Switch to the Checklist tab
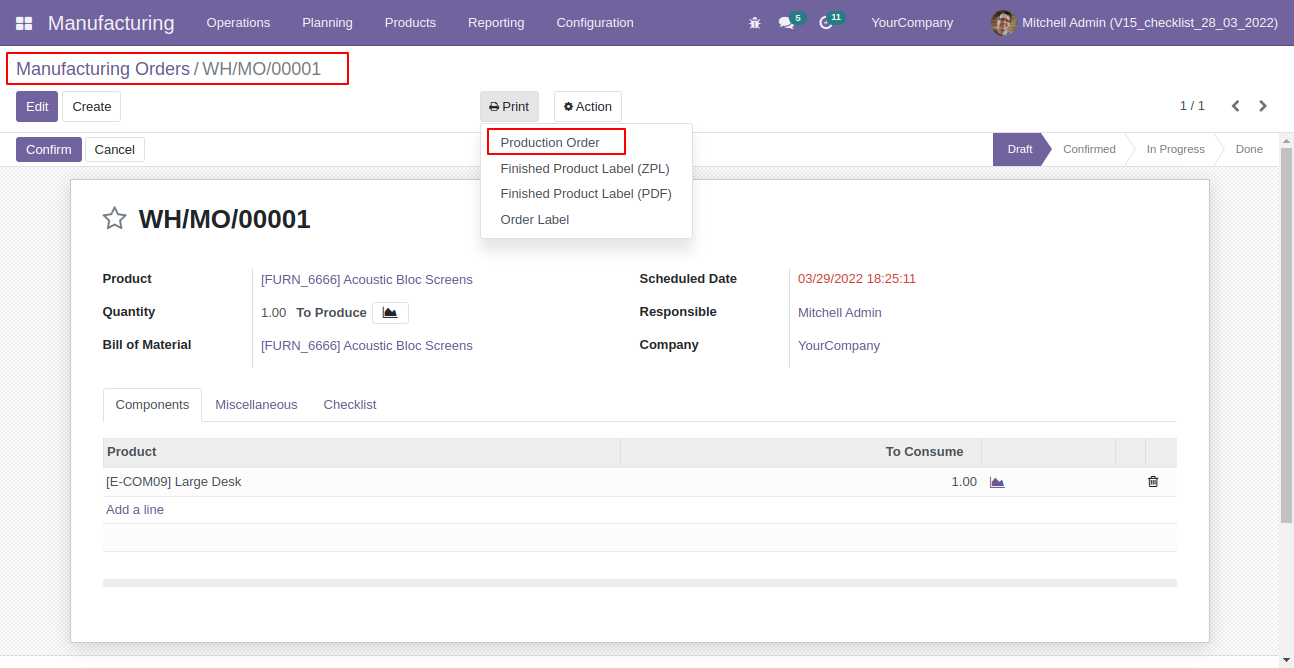Viewport: 1294px width, 668px height. click(x=350, y=405)
